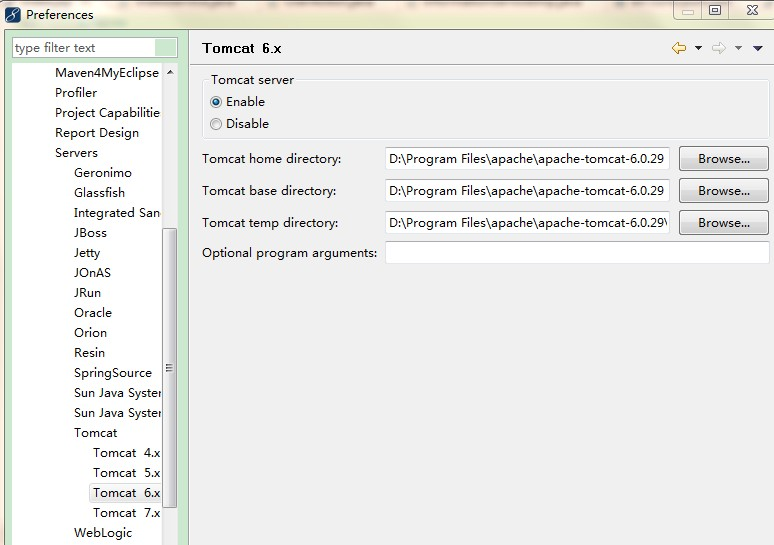
Task: Select the Disable radio button
Action: (216, 124)
